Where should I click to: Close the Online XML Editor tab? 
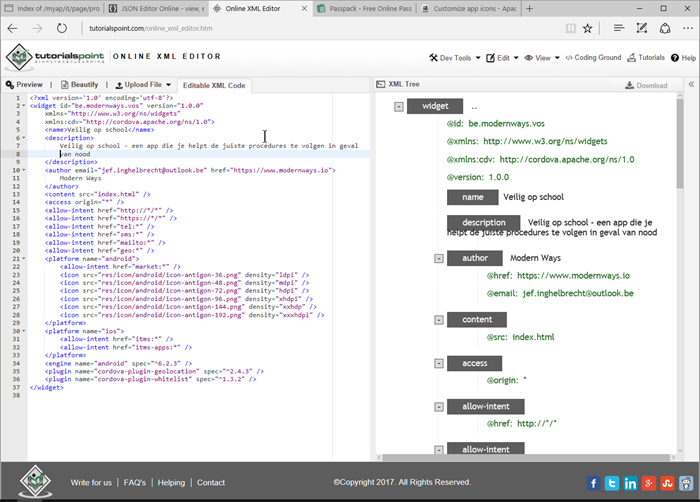pyautogui.click(x=304, y=8)
